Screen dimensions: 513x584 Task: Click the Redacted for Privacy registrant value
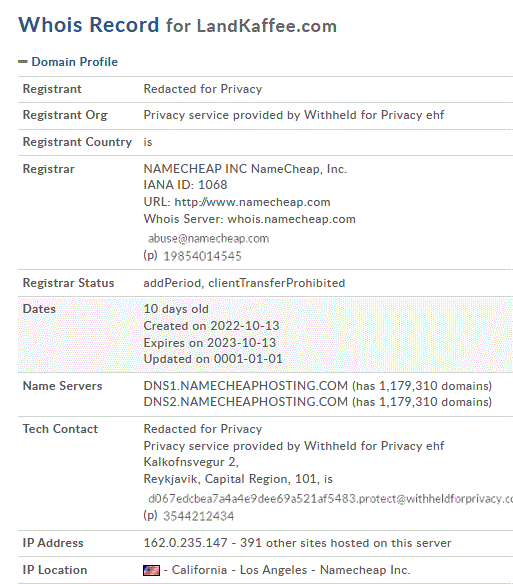tap(203, 89)
